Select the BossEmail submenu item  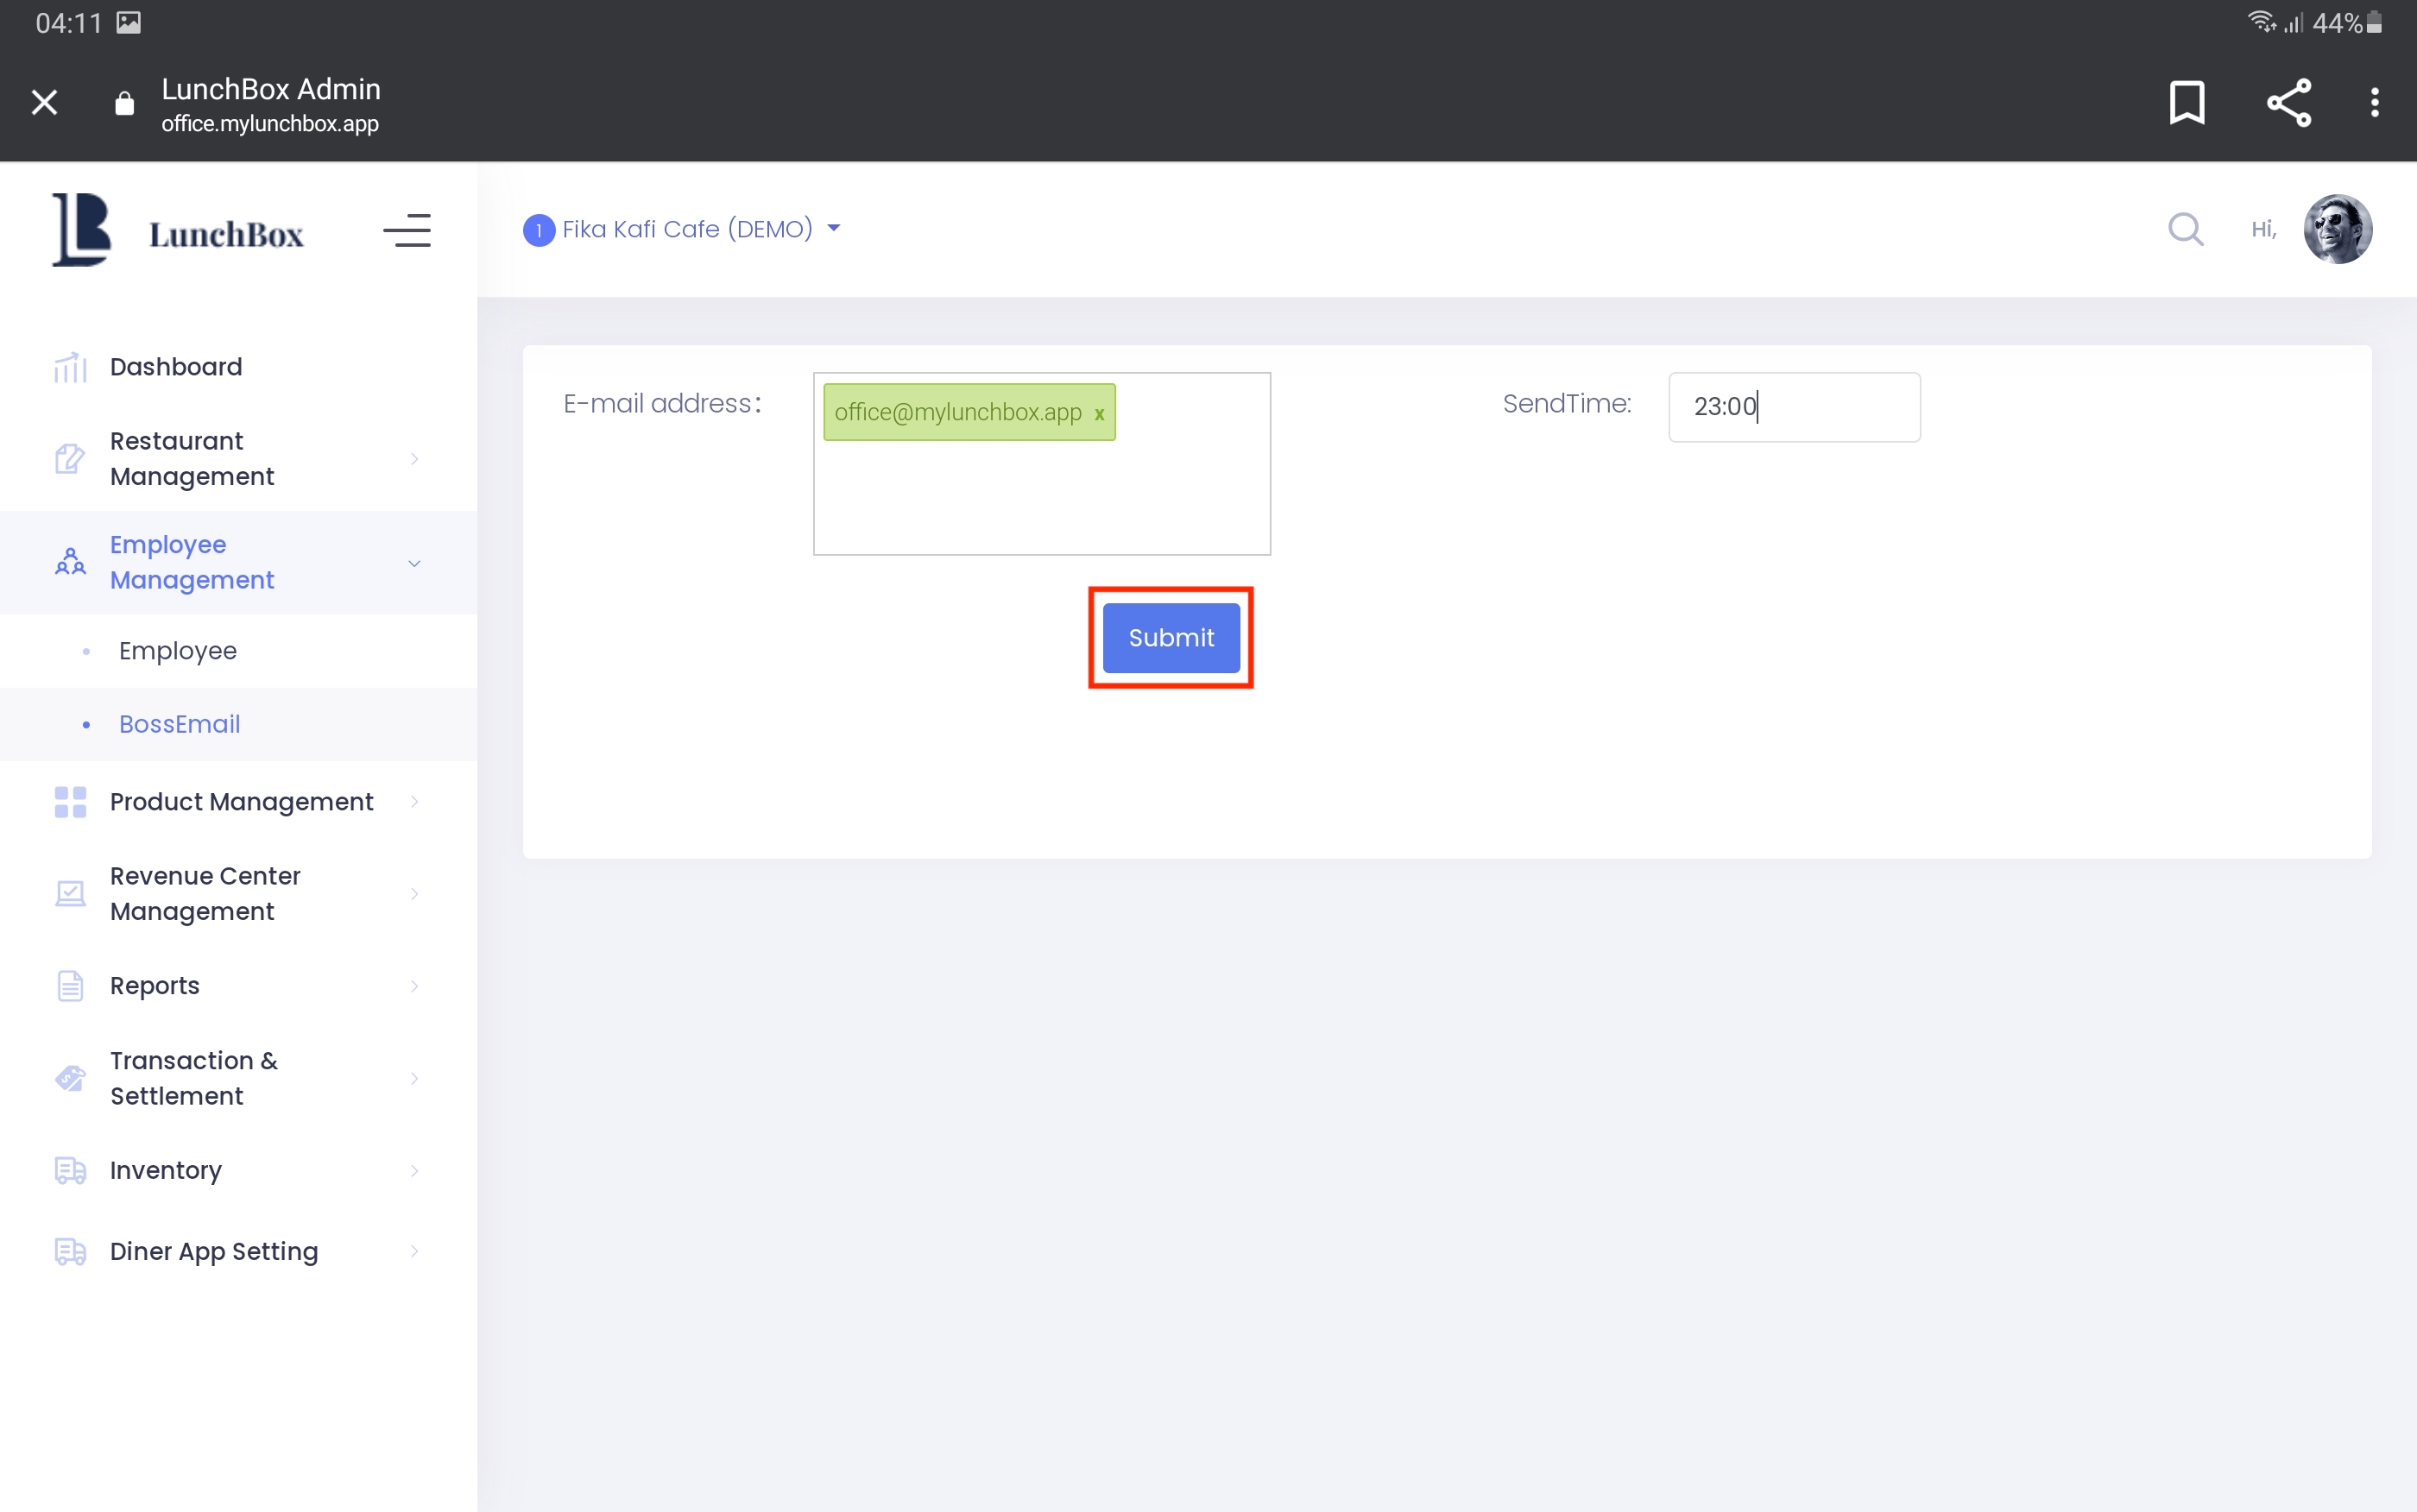pyautogui.click(x=180, y=724)
